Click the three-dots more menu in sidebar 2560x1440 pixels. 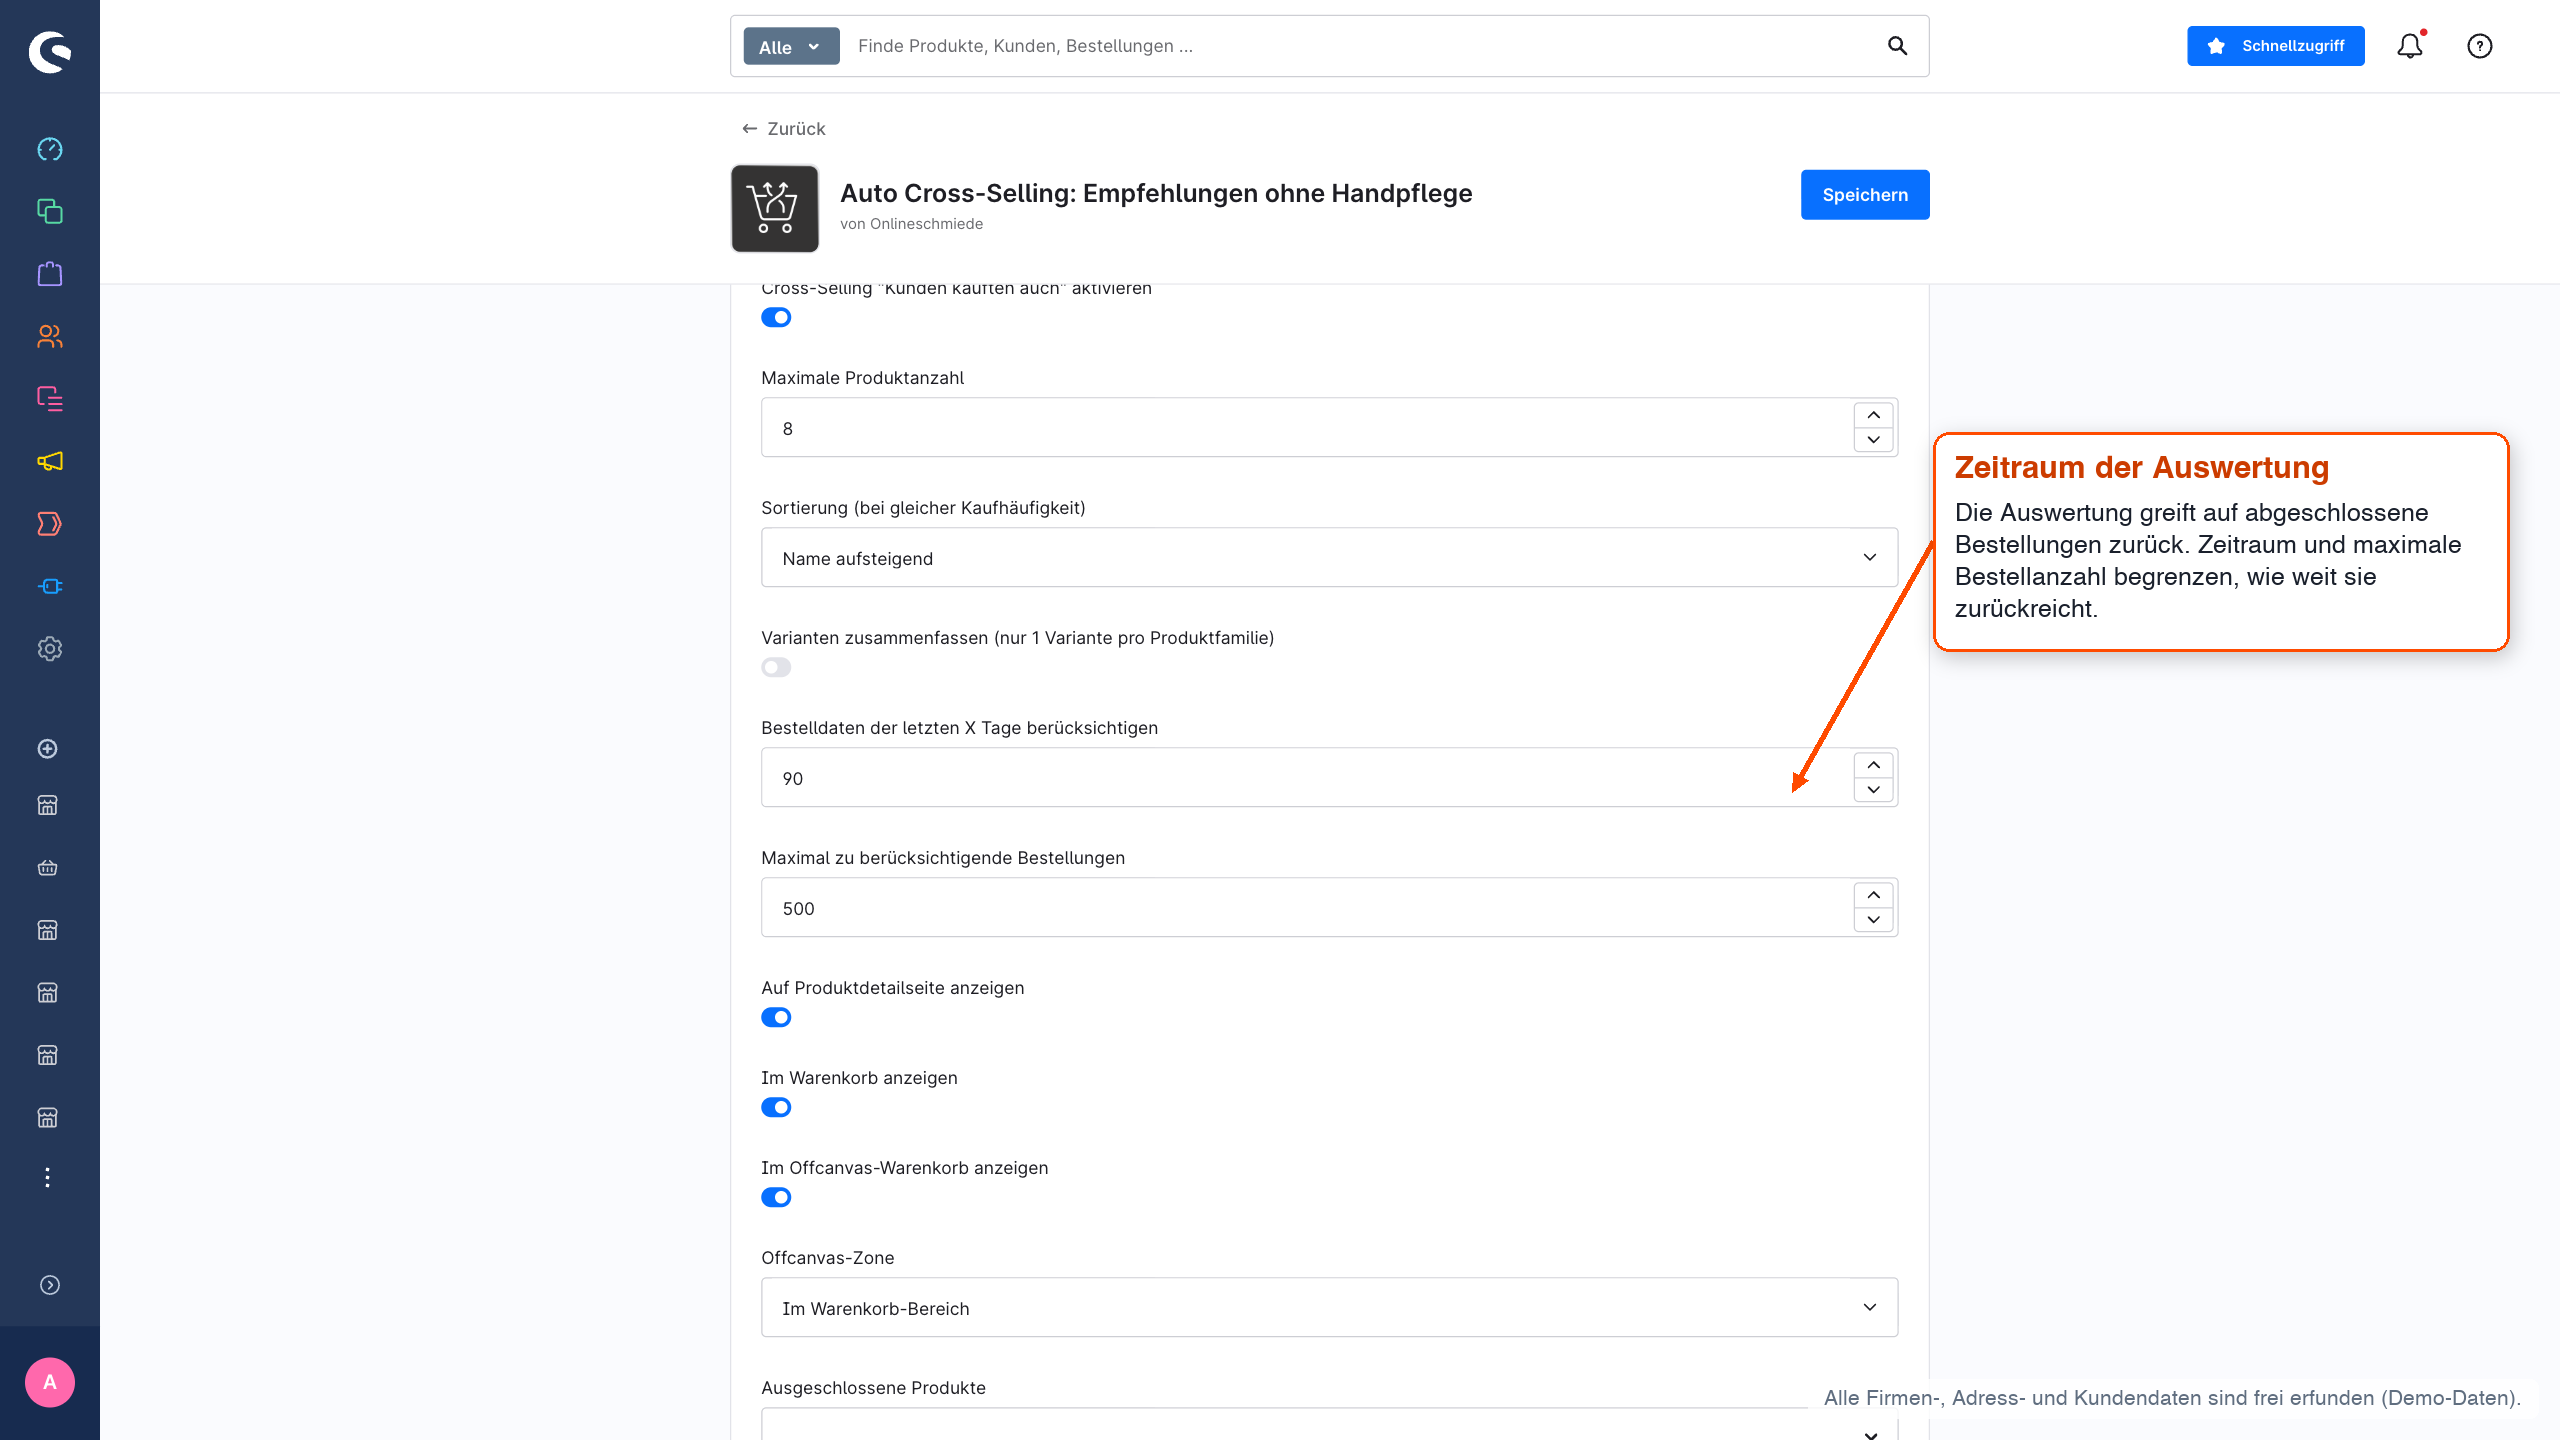point(47,1177)
